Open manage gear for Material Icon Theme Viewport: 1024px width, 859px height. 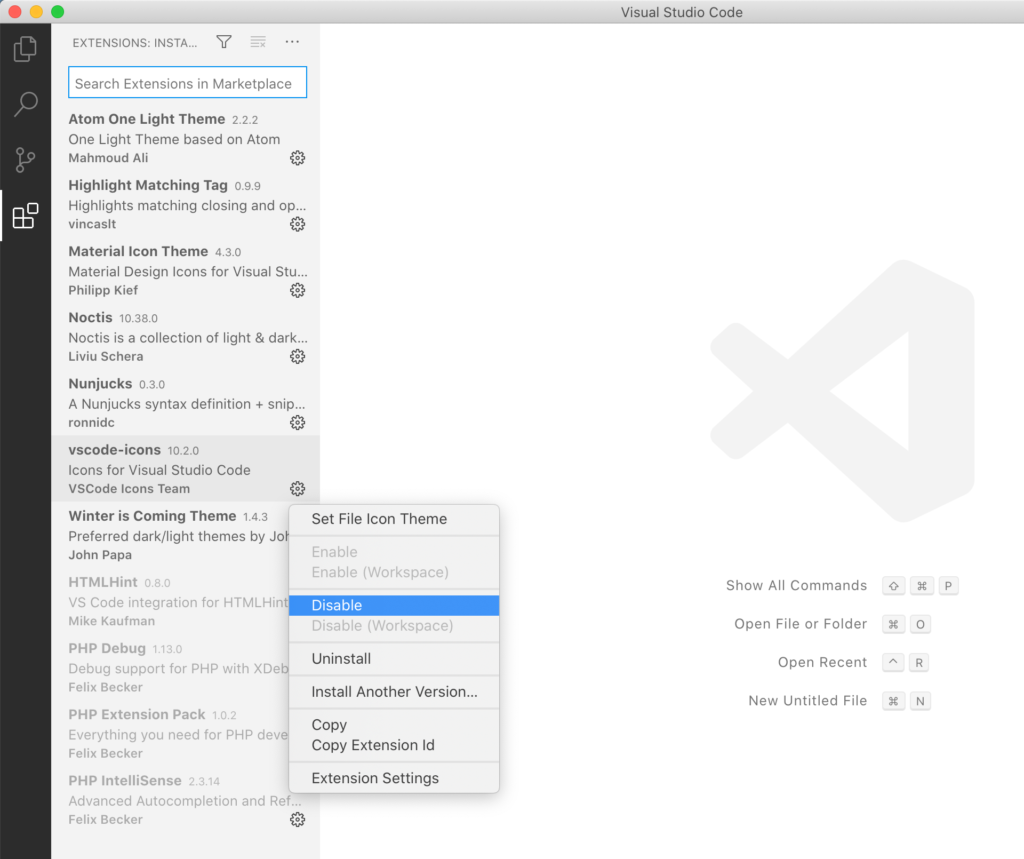pyautogui.click(x=297, y=290)
